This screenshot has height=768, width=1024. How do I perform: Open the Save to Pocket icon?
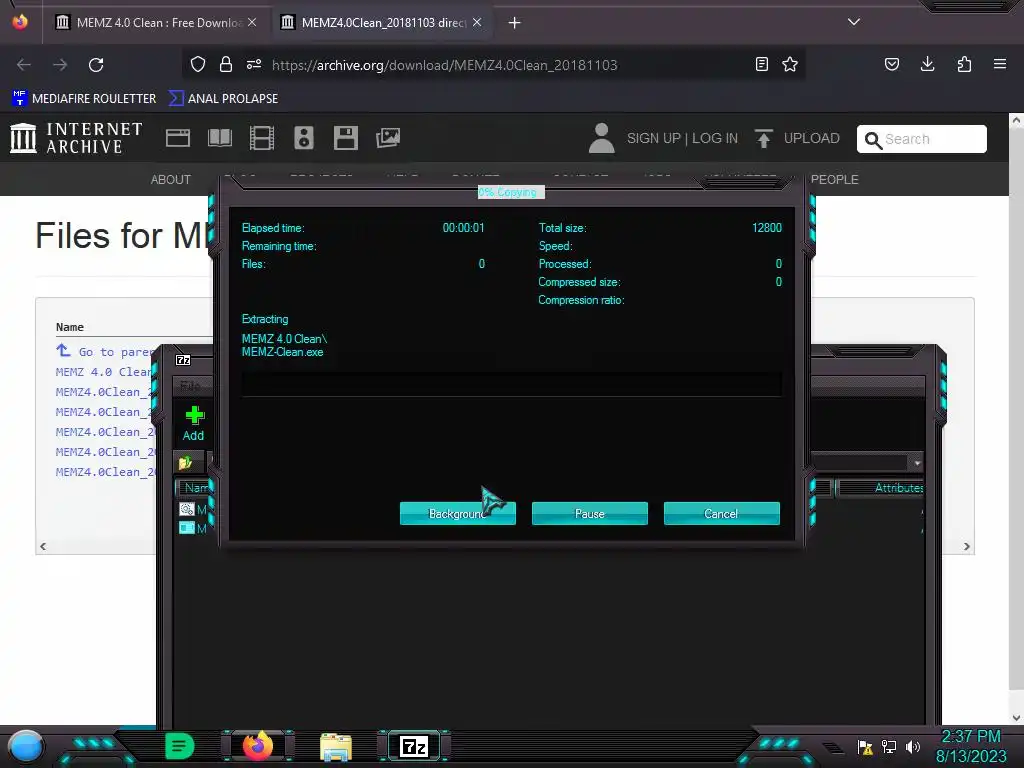892,64
